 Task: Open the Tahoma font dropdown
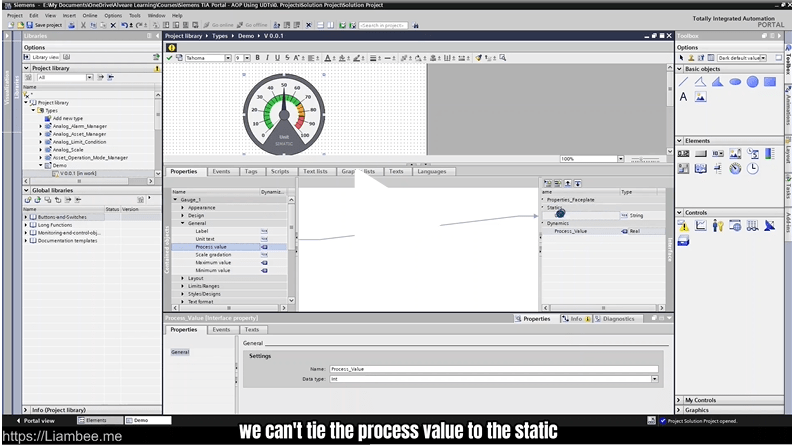click(x=227, y=58)
